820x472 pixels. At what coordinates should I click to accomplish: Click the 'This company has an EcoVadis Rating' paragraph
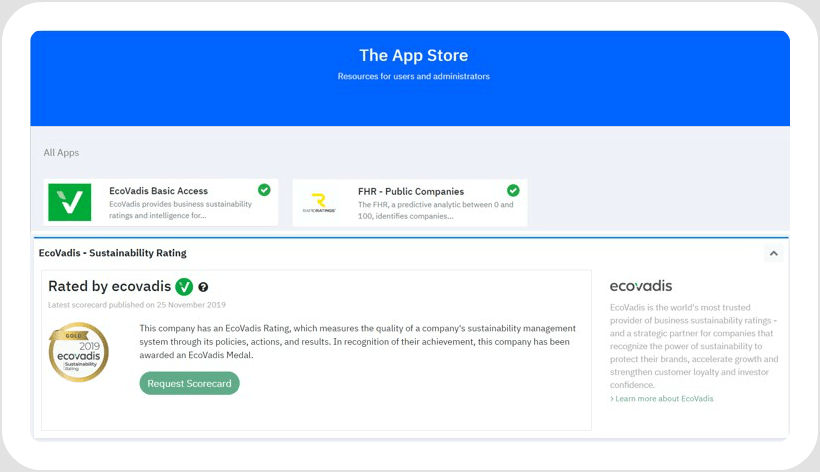click(x=357, y=342)
